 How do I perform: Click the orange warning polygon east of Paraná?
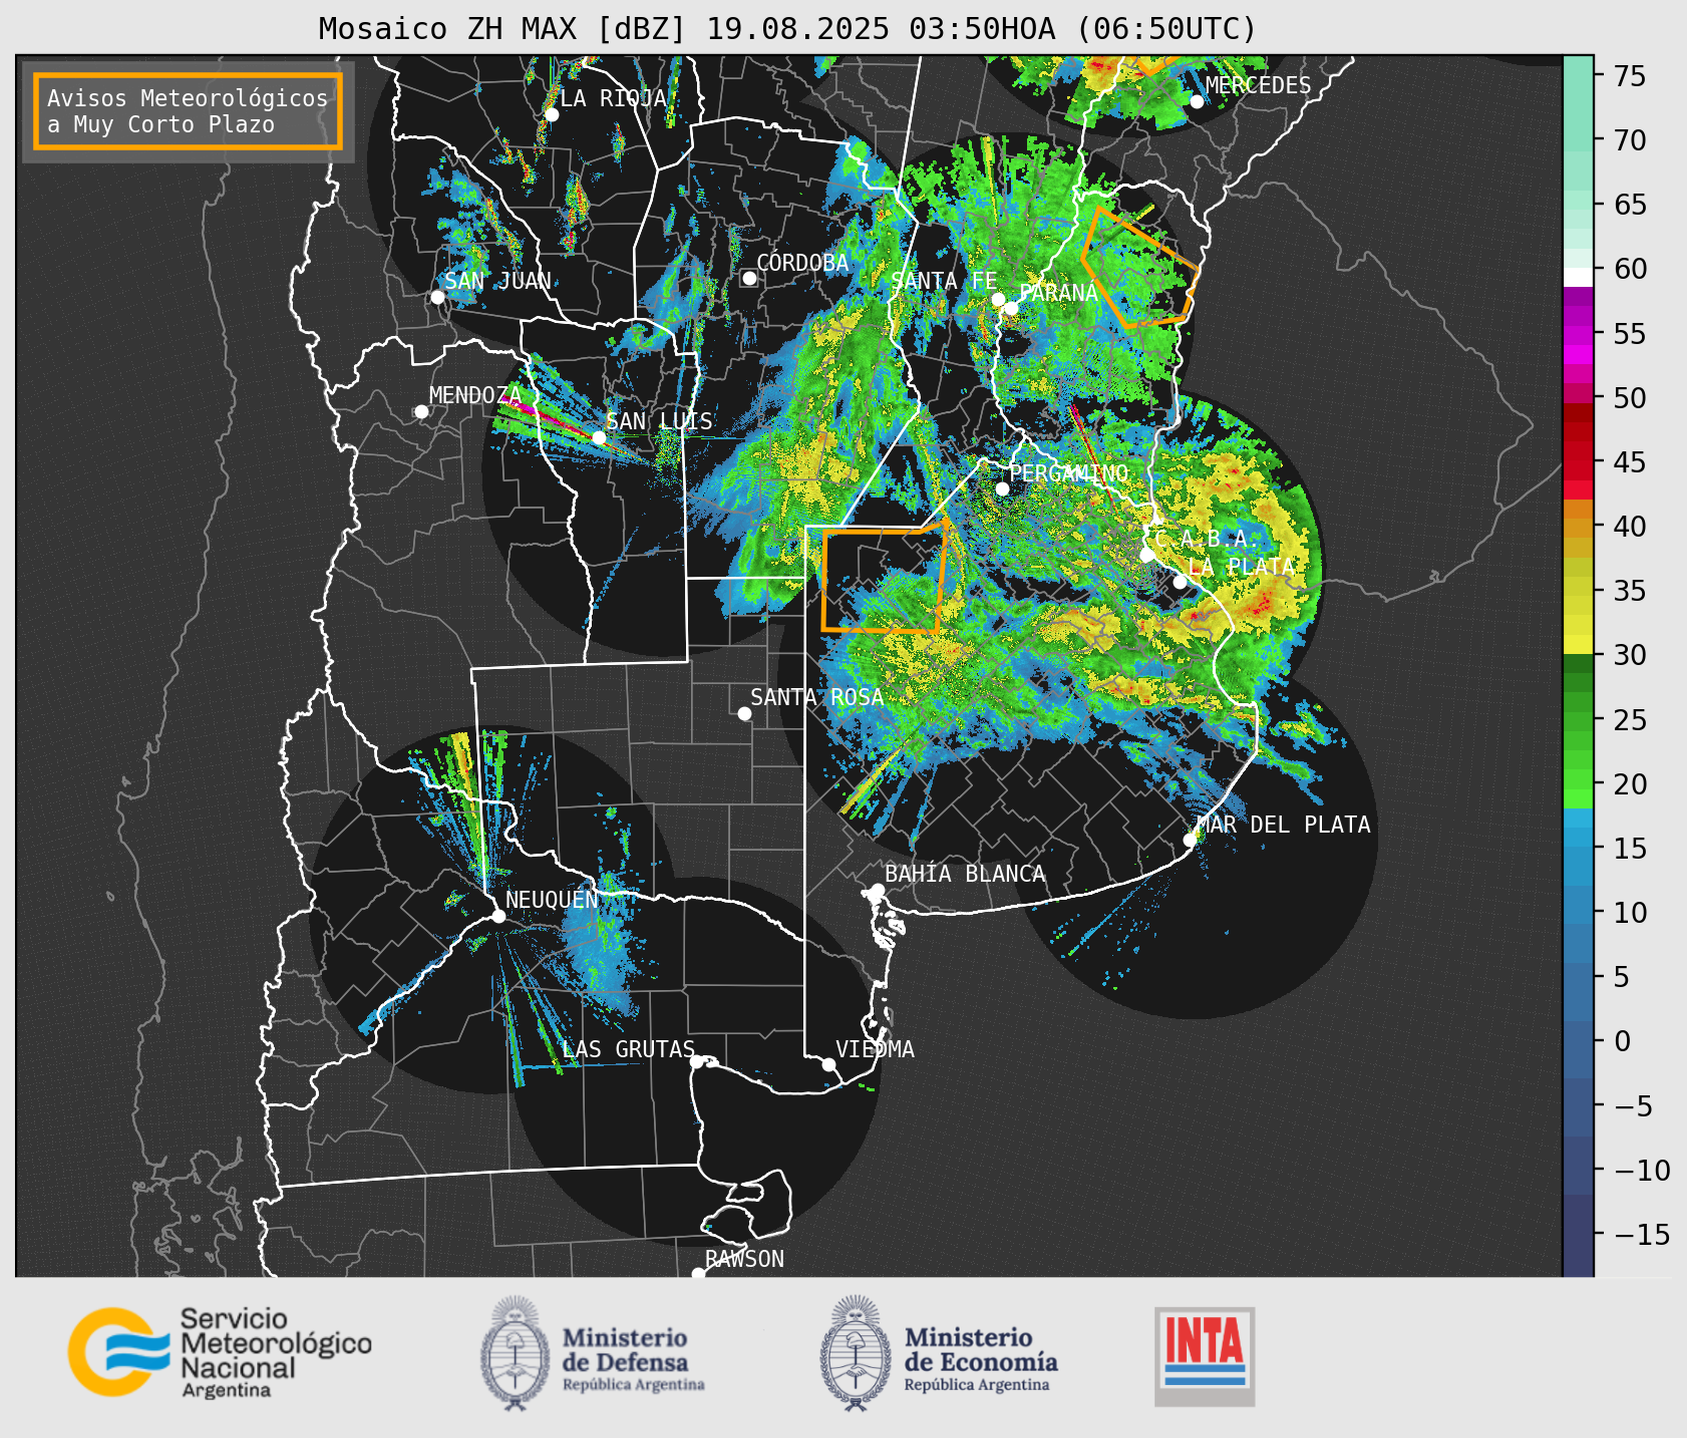coord(1140,267)
